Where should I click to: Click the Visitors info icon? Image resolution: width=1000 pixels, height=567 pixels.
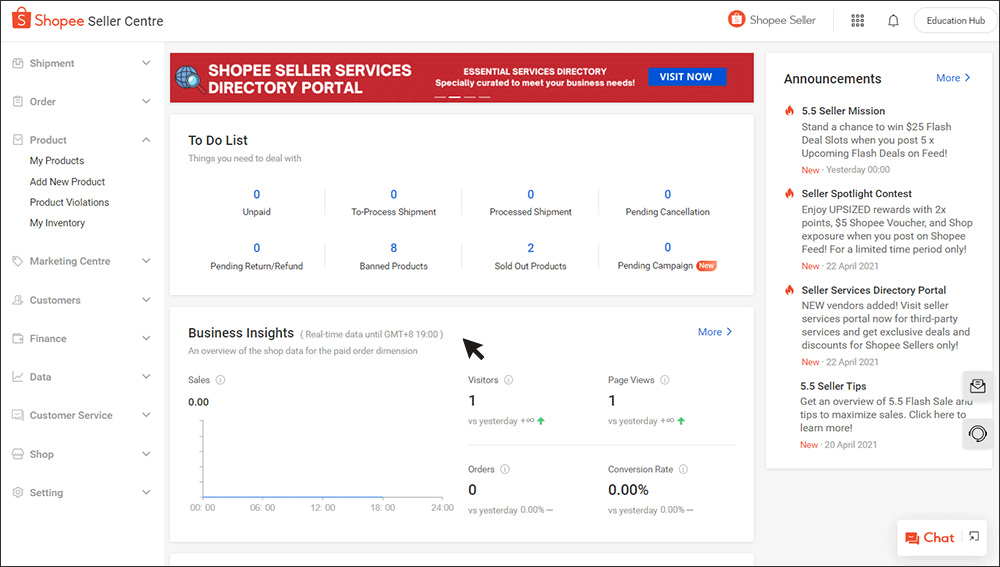tap(508, 379)
